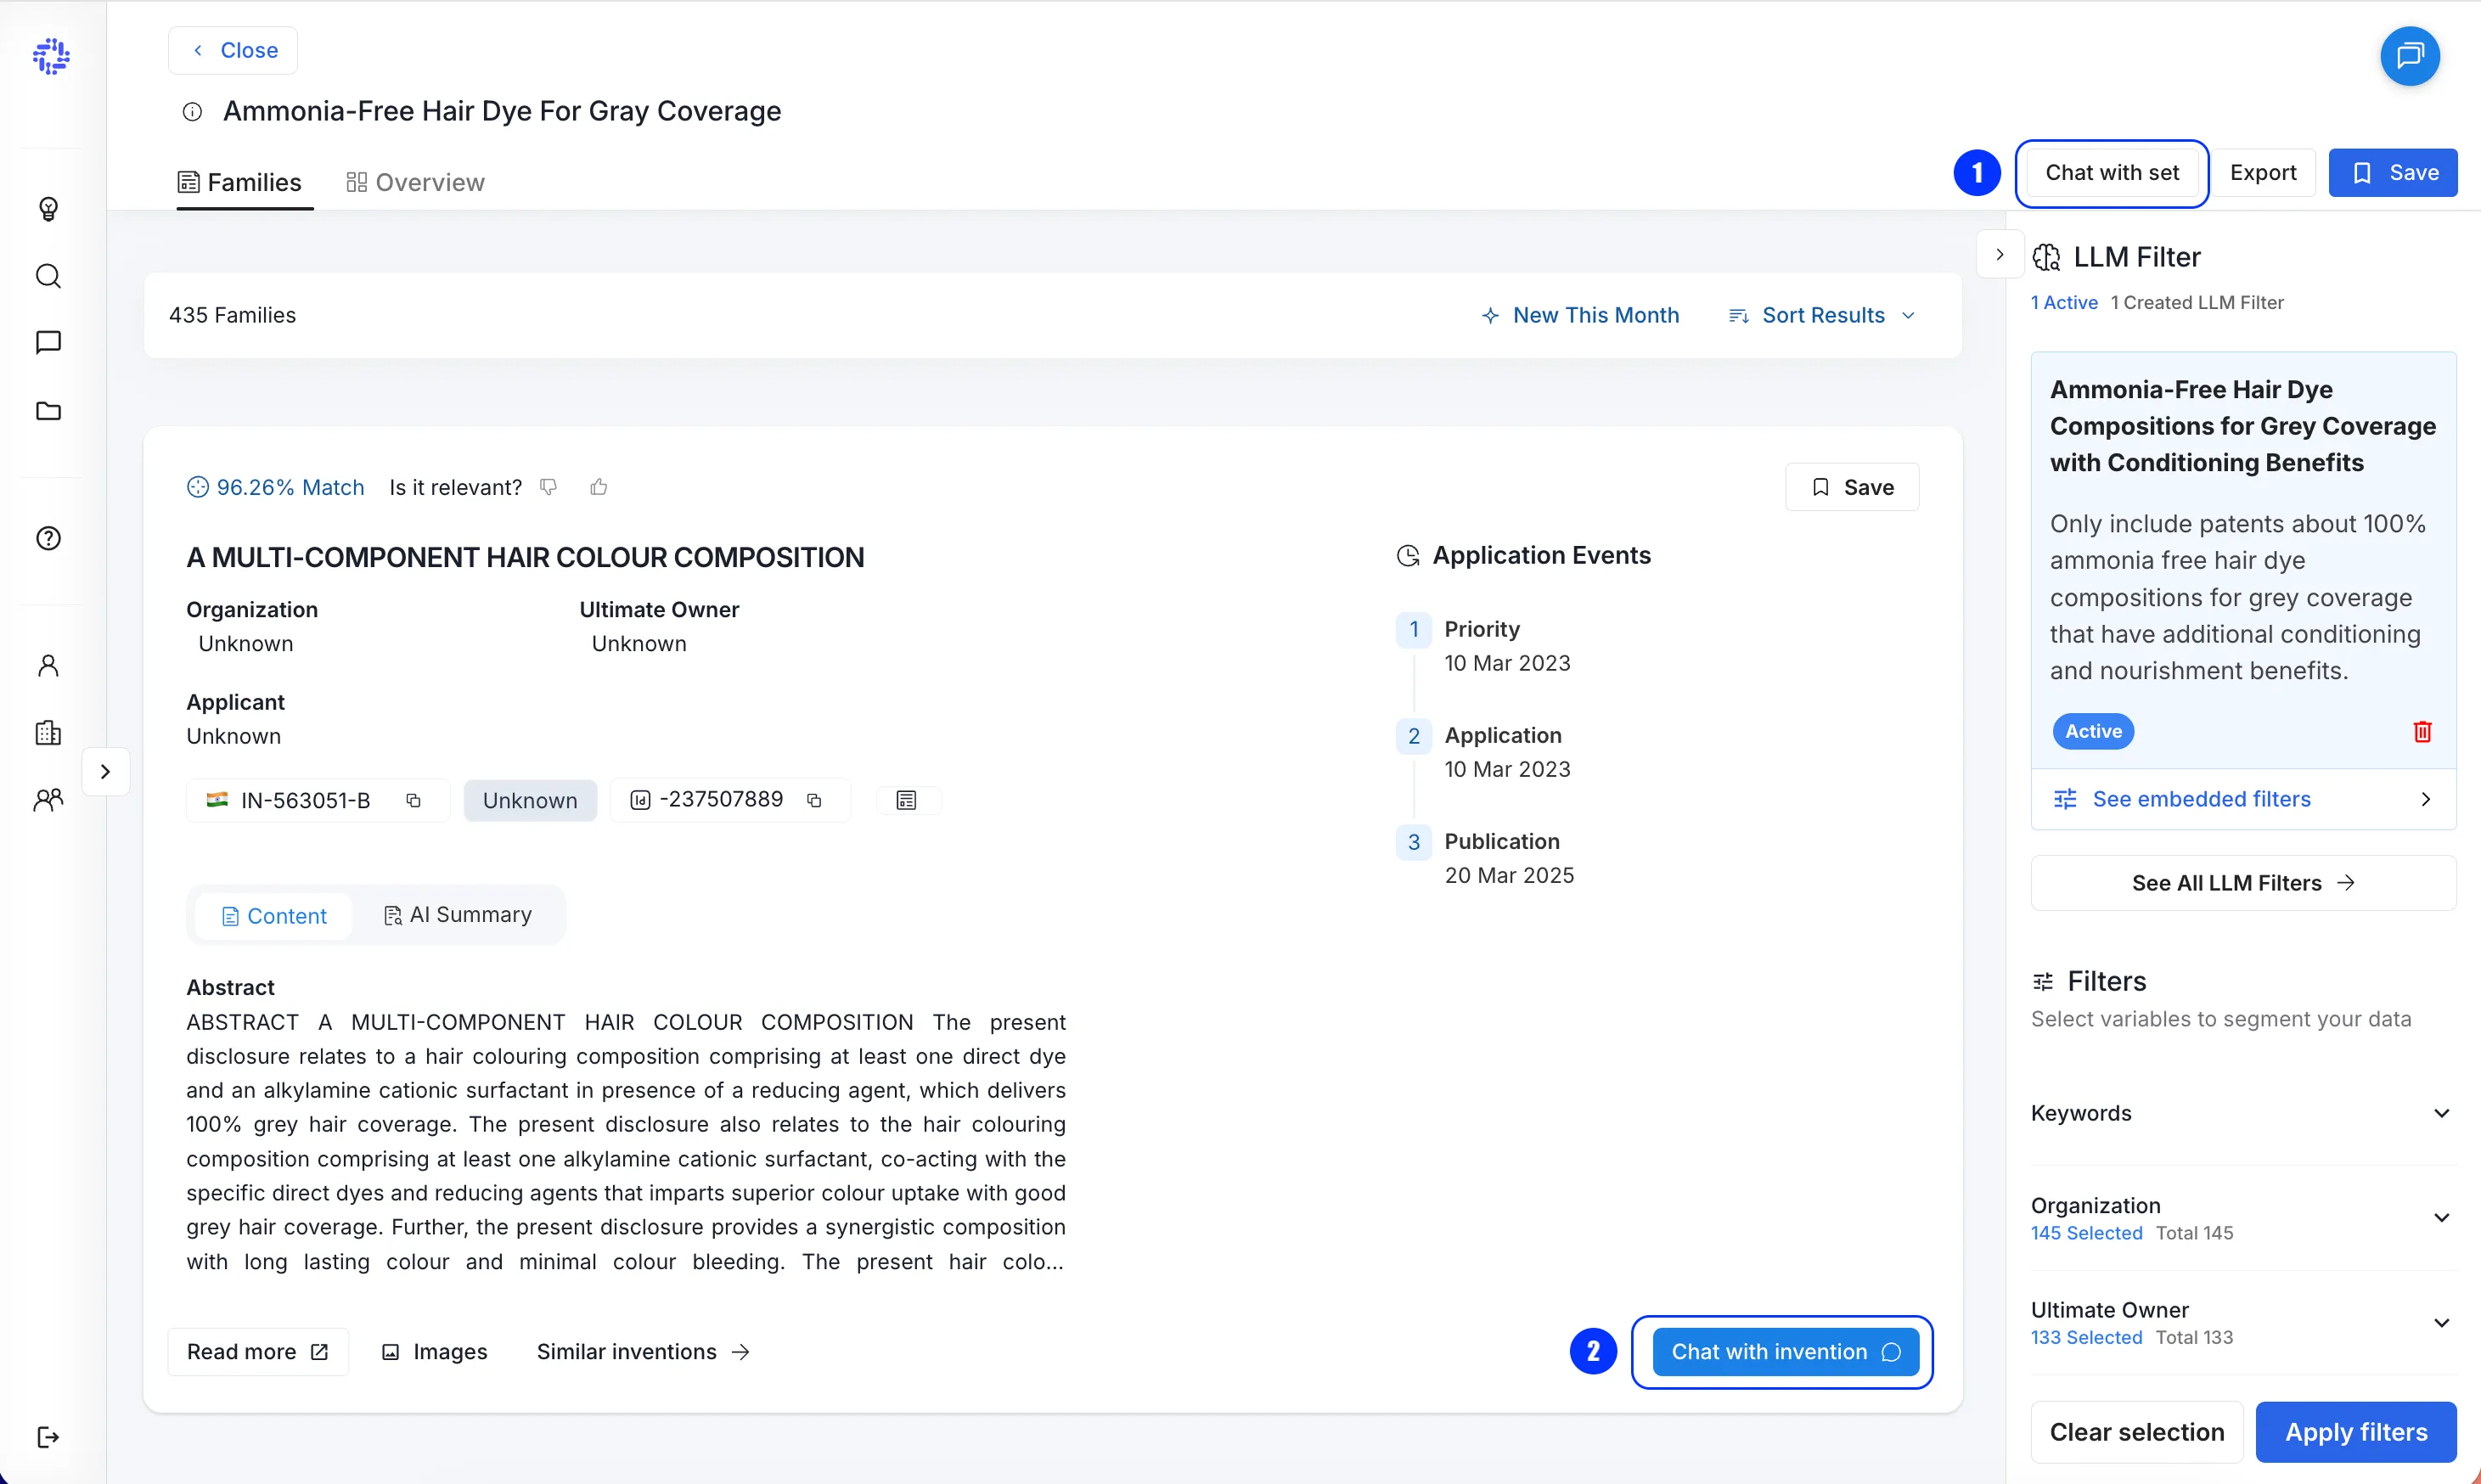Image resolution: width=2481 pixels, height=1484 pixels.
Task: Click the logout icon at sidebar bottom
Action: click(x=48, y=1437)
